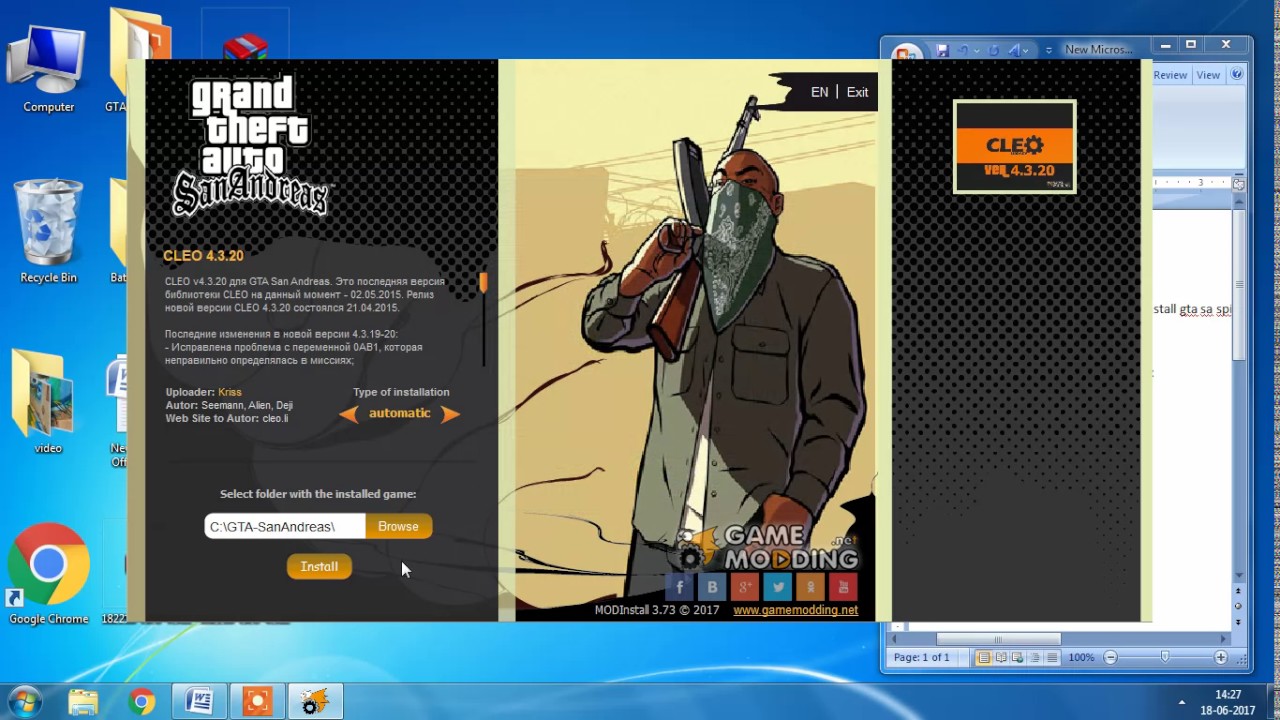1280x720 pixels.
Task: Open the Windows Start menu
Action: [x=25, y=702]
